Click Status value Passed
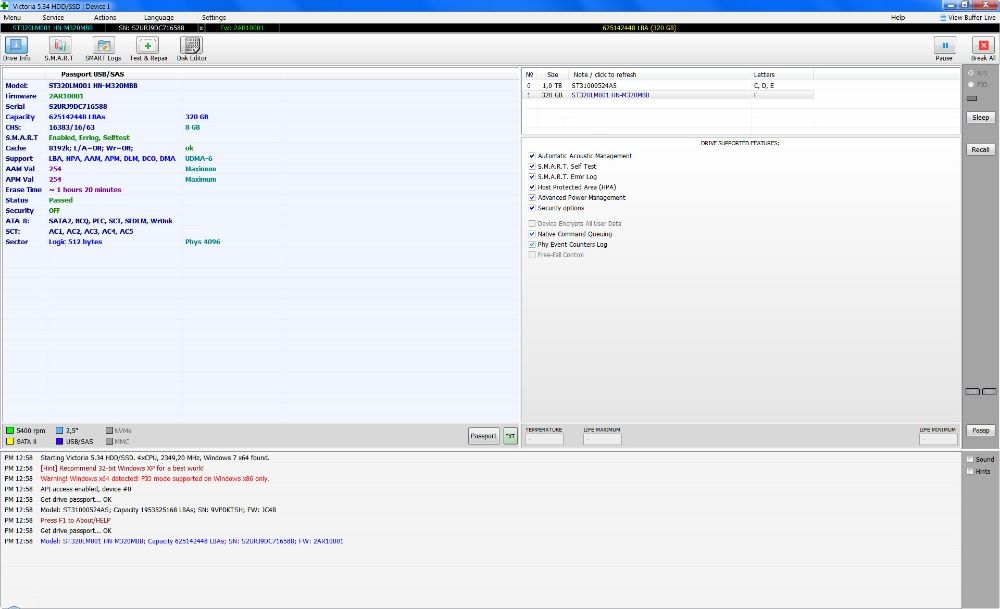The width and height of the screenshot is (1000, 609). [61, 200]
